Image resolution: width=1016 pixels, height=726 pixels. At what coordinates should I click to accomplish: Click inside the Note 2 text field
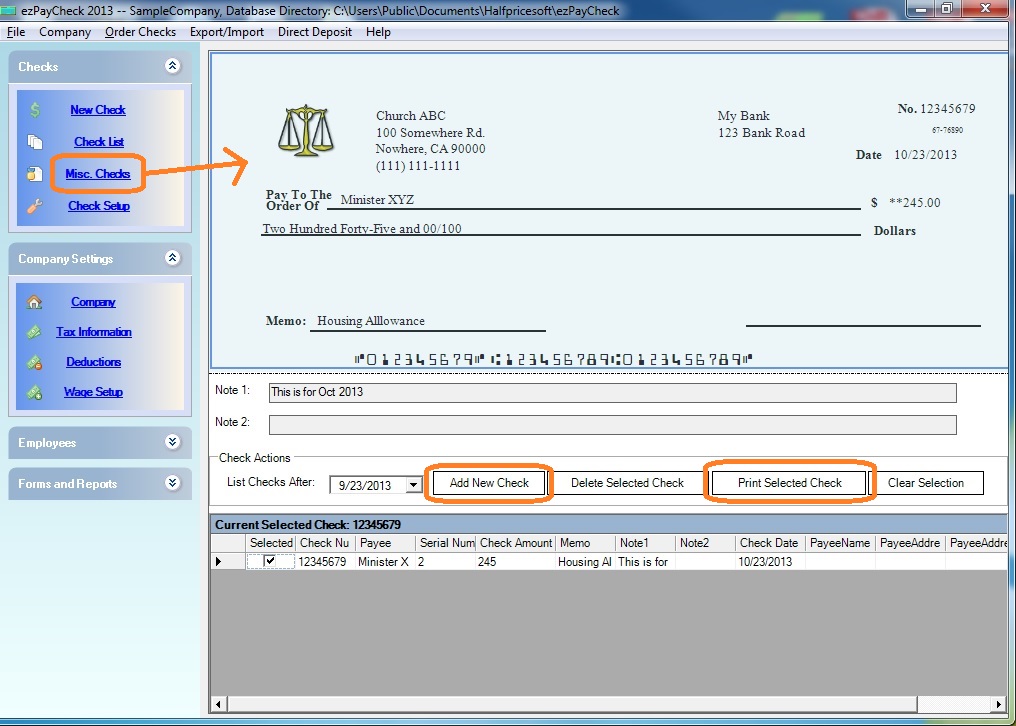coord(612,425)
